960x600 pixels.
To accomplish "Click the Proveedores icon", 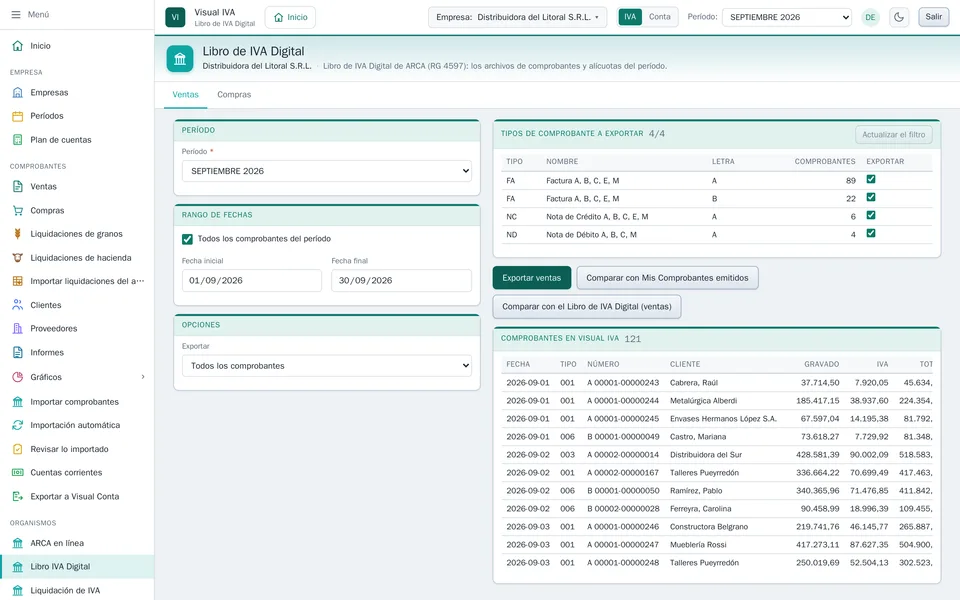I will click(18, 329).
